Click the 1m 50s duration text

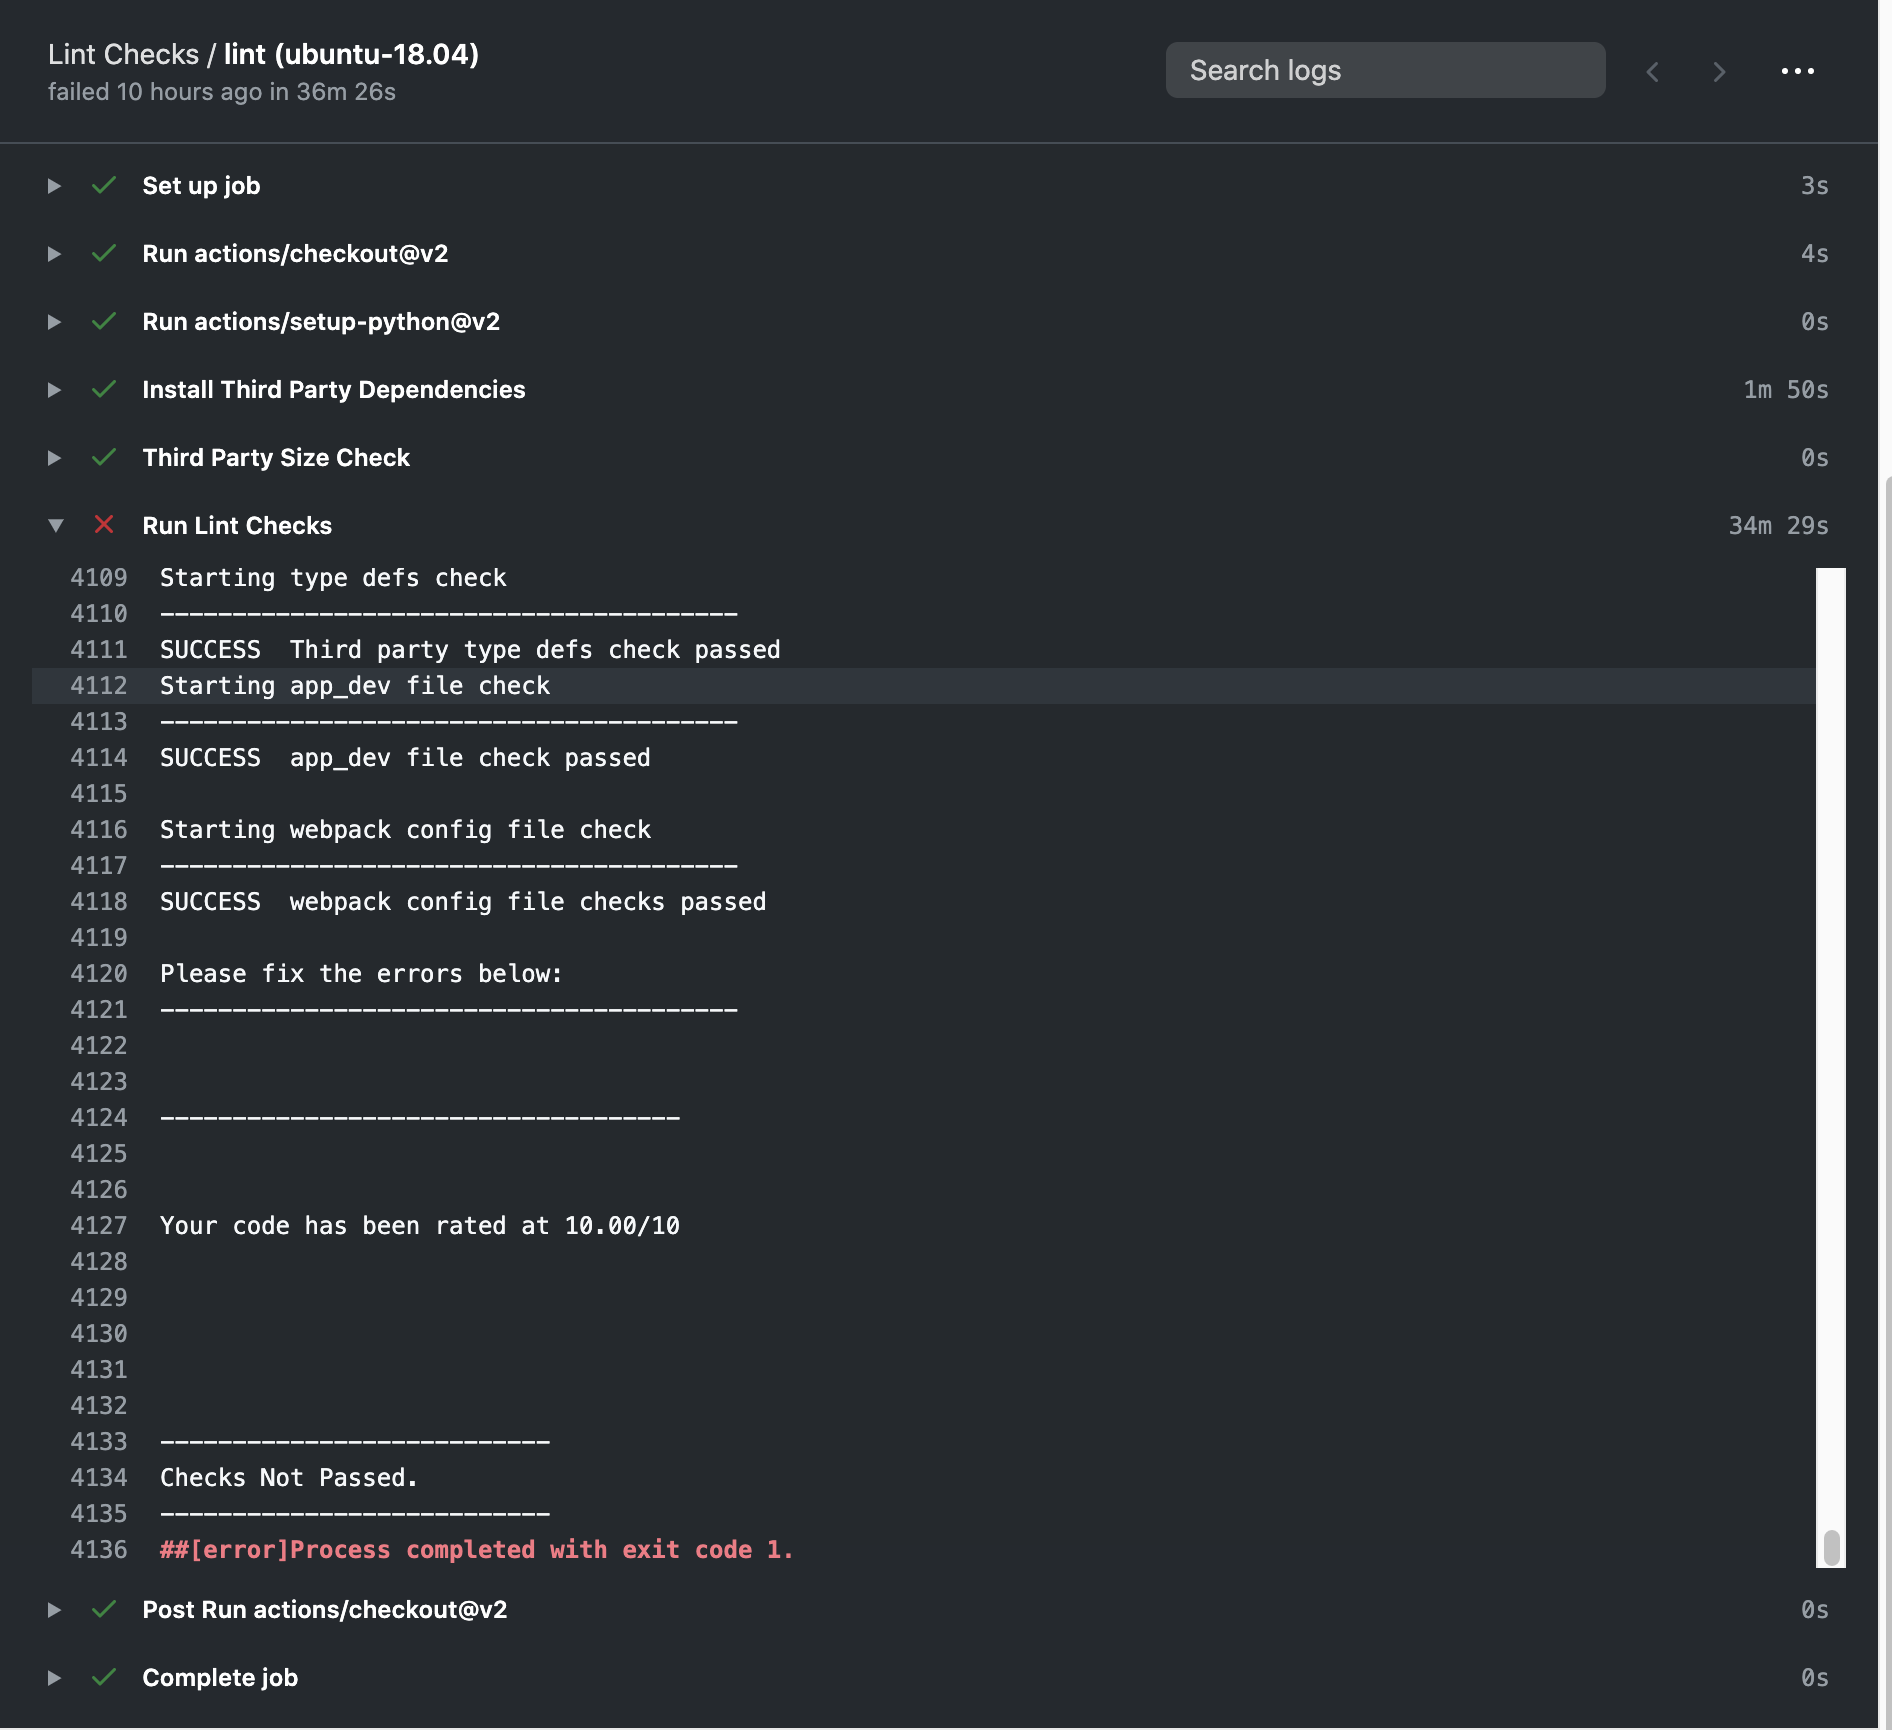(1786, 390)
